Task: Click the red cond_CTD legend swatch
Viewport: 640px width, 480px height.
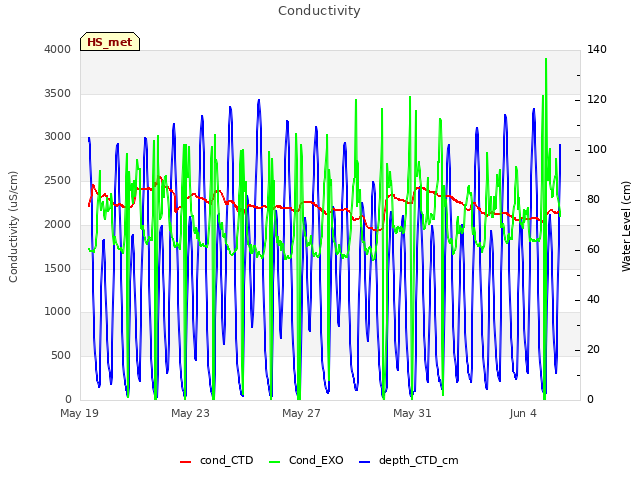Action: point(185,462)
